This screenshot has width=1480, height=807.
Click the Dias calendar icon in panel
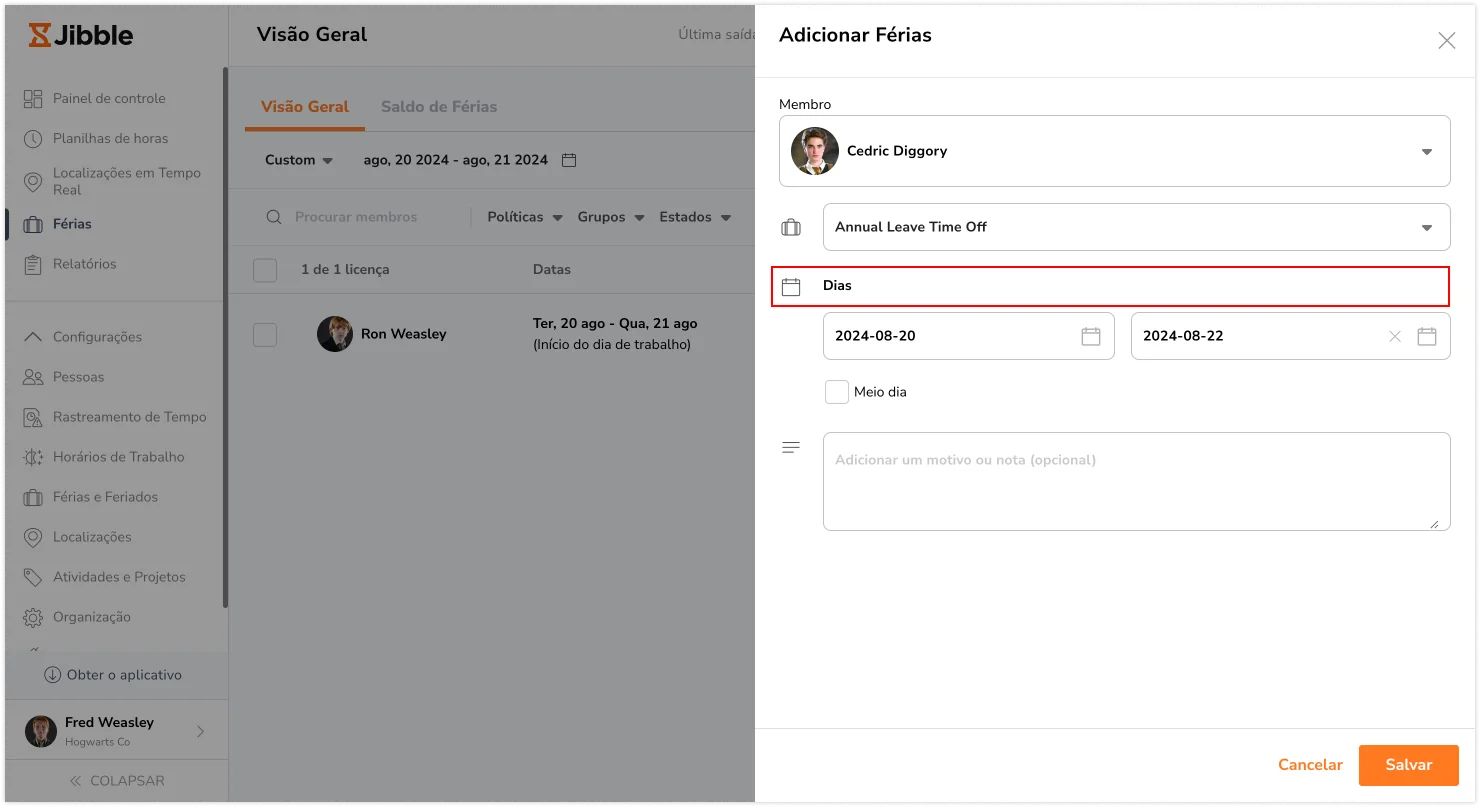pyautogui.click(x=791, y=287)
